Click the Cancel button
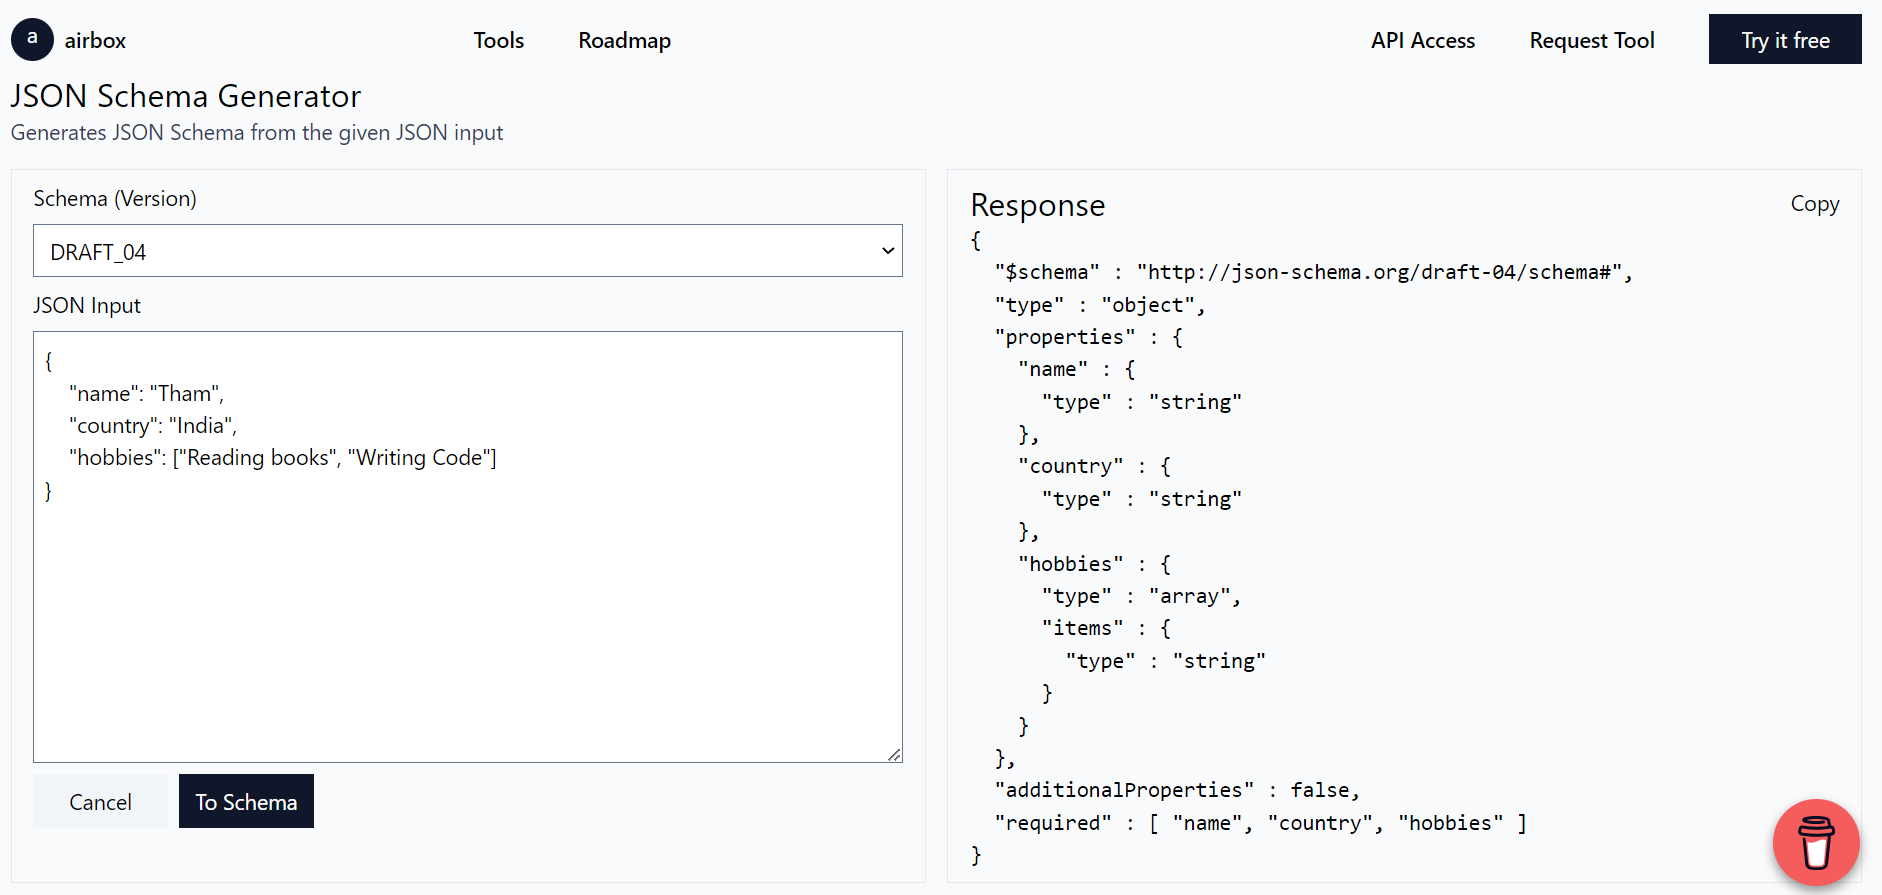Image resolution: width=1882 pixels, height=895 pixels. pos(100,801)
